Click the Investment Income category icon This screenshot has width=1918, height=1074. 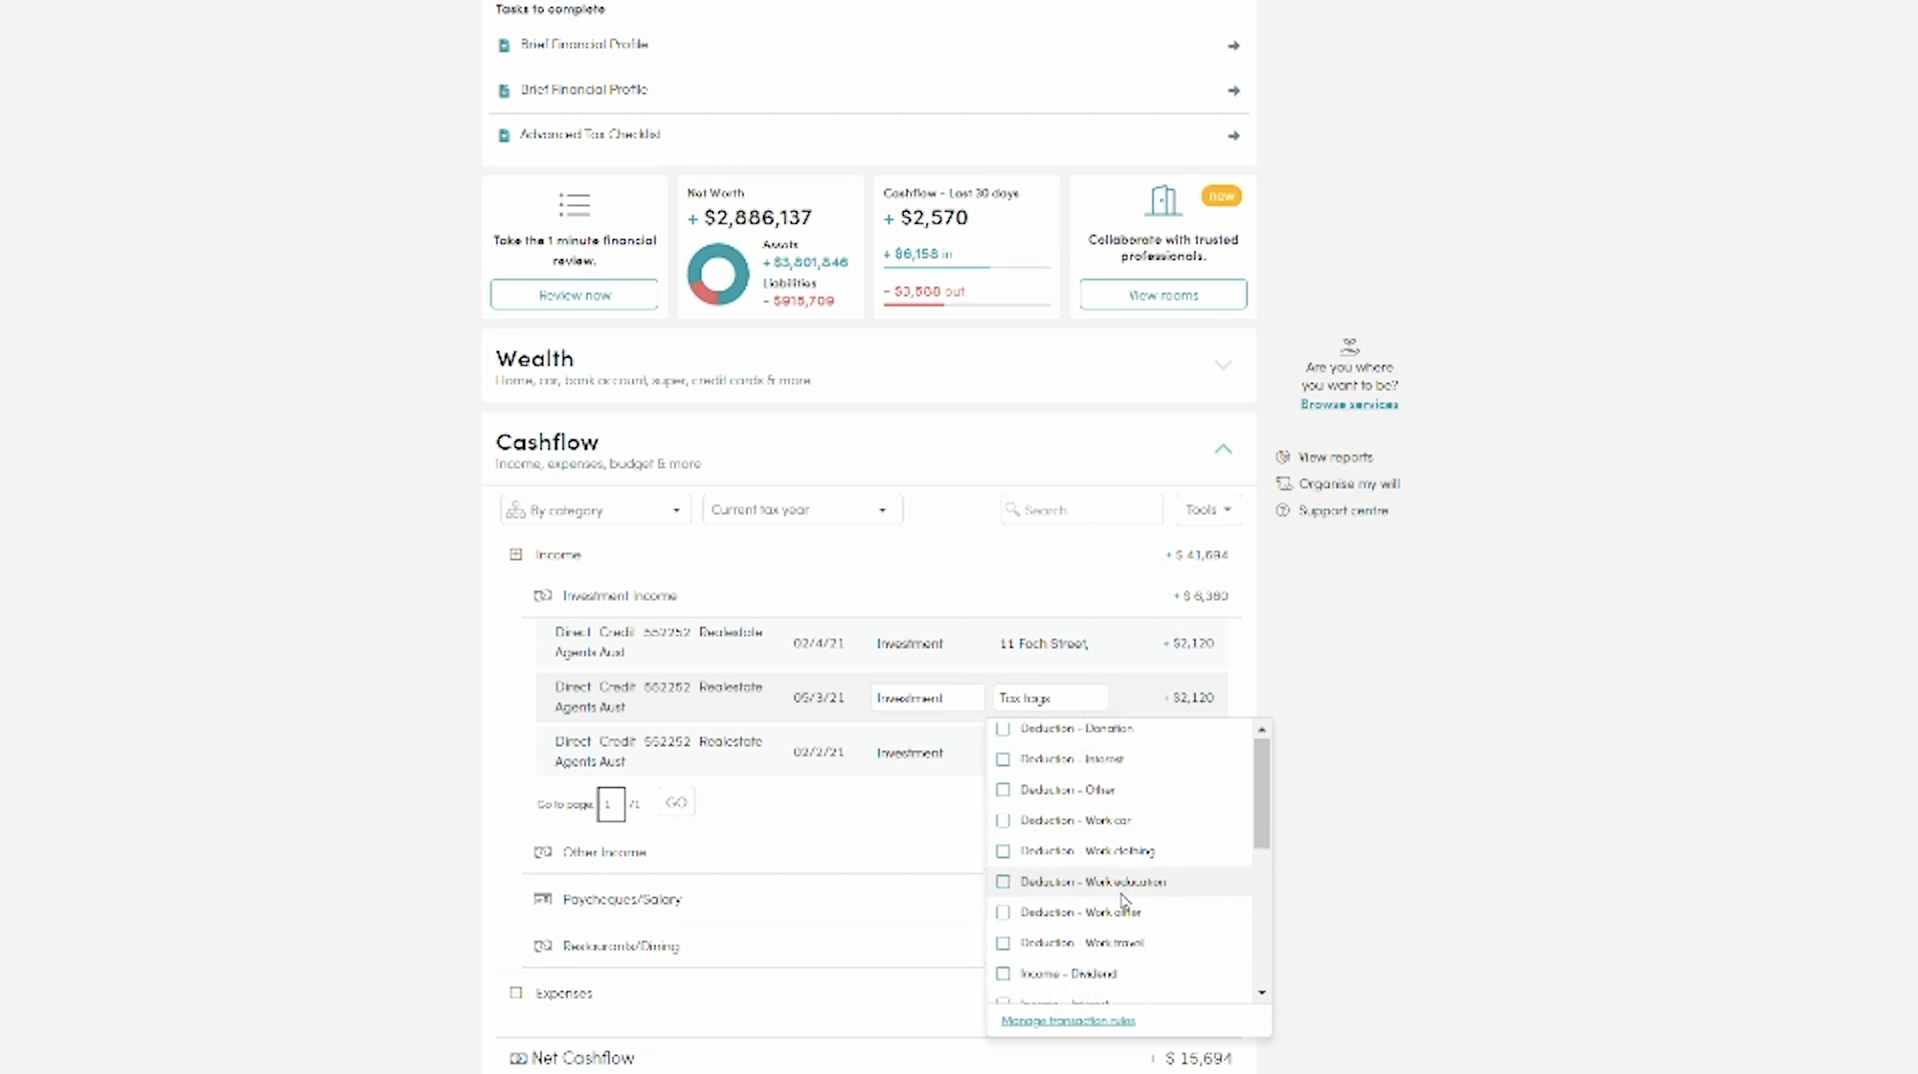(x=543, y=596)
